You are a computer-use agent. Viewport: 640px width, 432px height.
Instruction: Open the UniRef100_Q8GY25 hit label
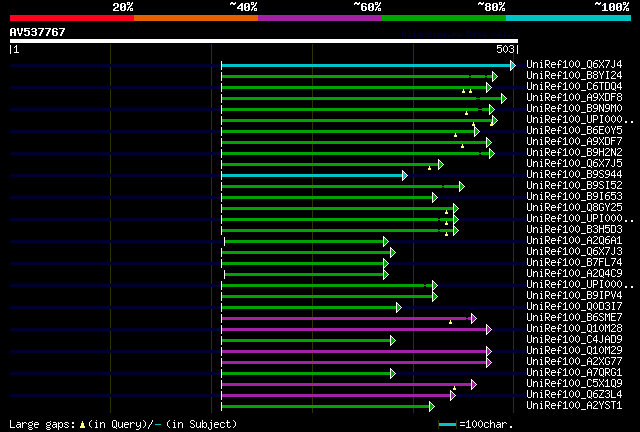pyautogui.click(x=574, y=208)
